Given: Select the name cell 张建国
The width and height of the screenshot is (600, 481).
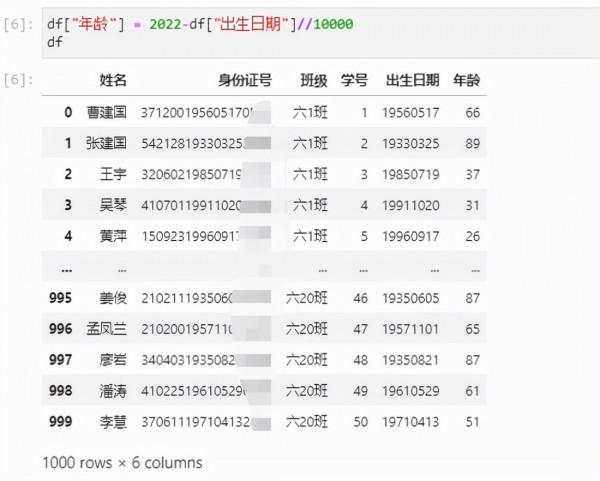Looking at the screenshot, I should [x=106, y=143].
